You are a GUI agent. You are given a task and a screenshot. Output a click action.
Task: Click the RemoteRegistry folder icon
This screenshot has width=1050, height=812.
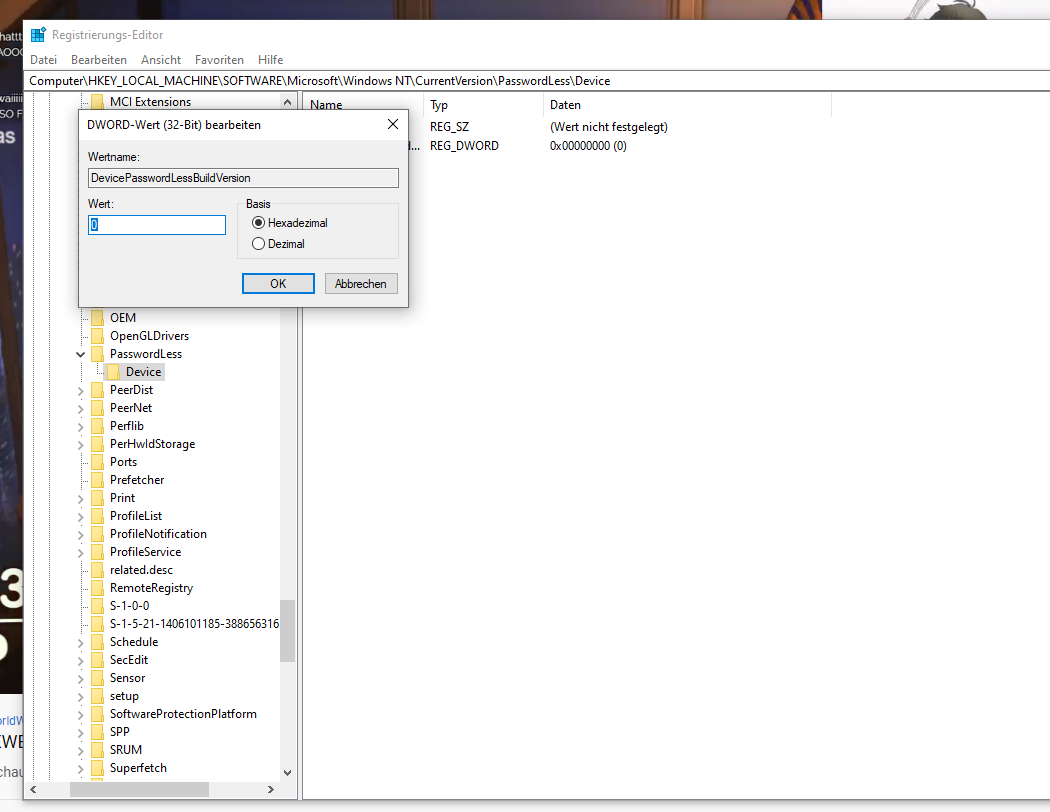(x=98, y=588)
